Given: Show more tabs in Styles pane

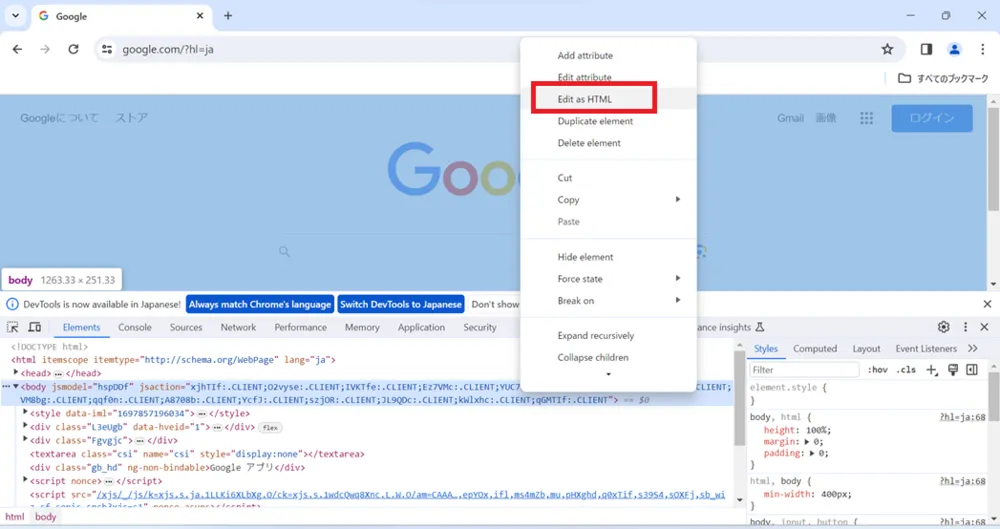Looking at the screenshot, I should click(x=973, y=348).
